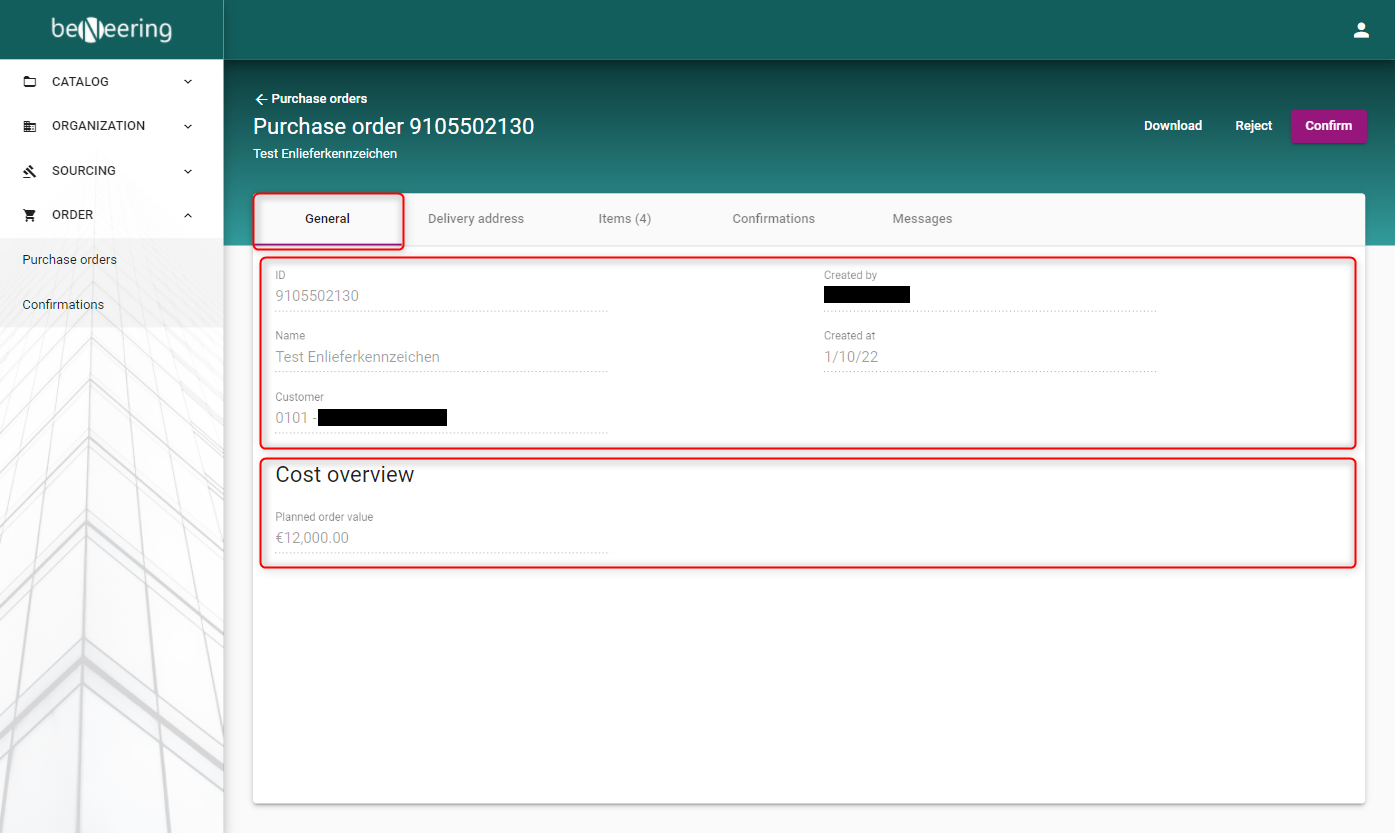Open the Messages tab
This screenshot has width=1395, height=833.
tap(922, 219)
